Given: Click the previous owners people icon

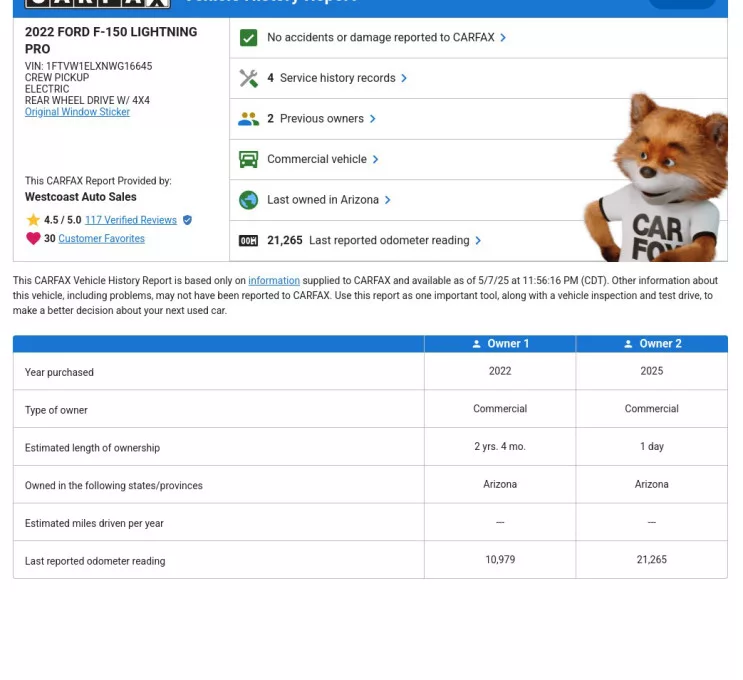Looking at the screenshot, I should [x=249, y=119].
